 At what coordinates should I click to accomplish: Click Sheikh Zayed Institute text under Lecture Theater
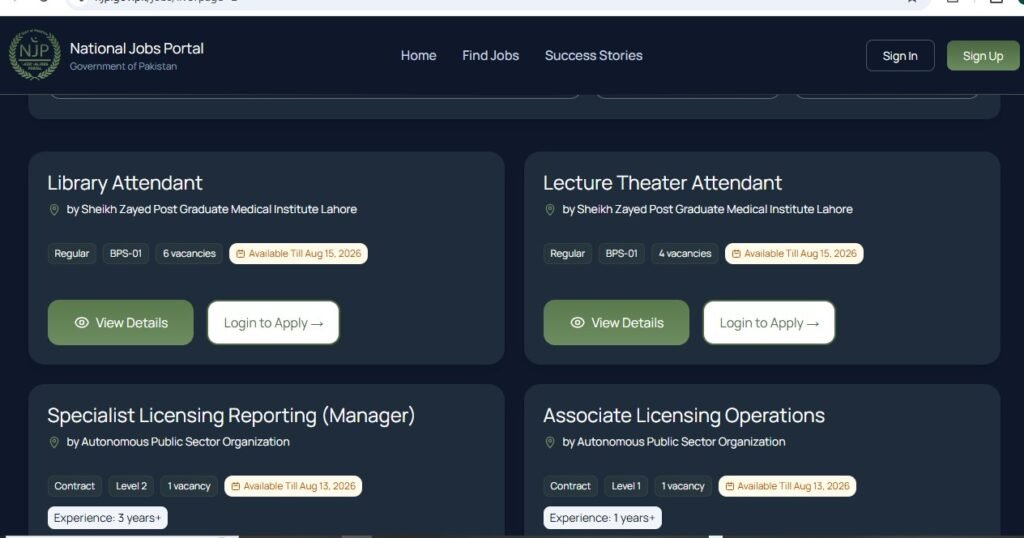[x=707, y=210]
